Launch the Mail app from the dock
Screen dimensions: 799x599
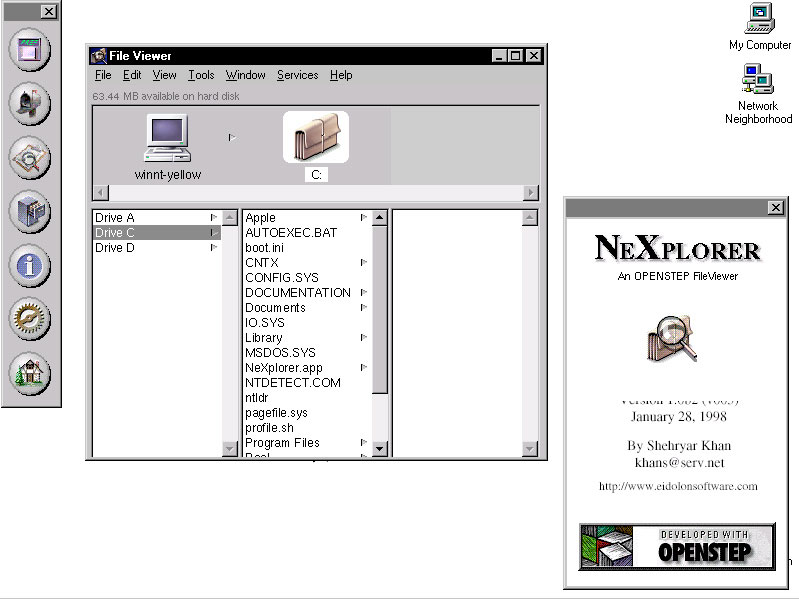pos(30,103)
